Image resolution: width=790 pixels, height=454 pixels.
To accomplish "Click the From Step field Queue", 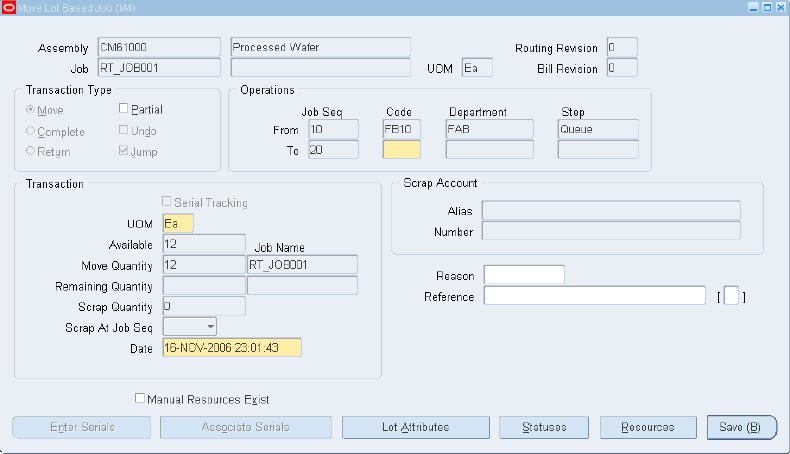I will tap(599, 129).
